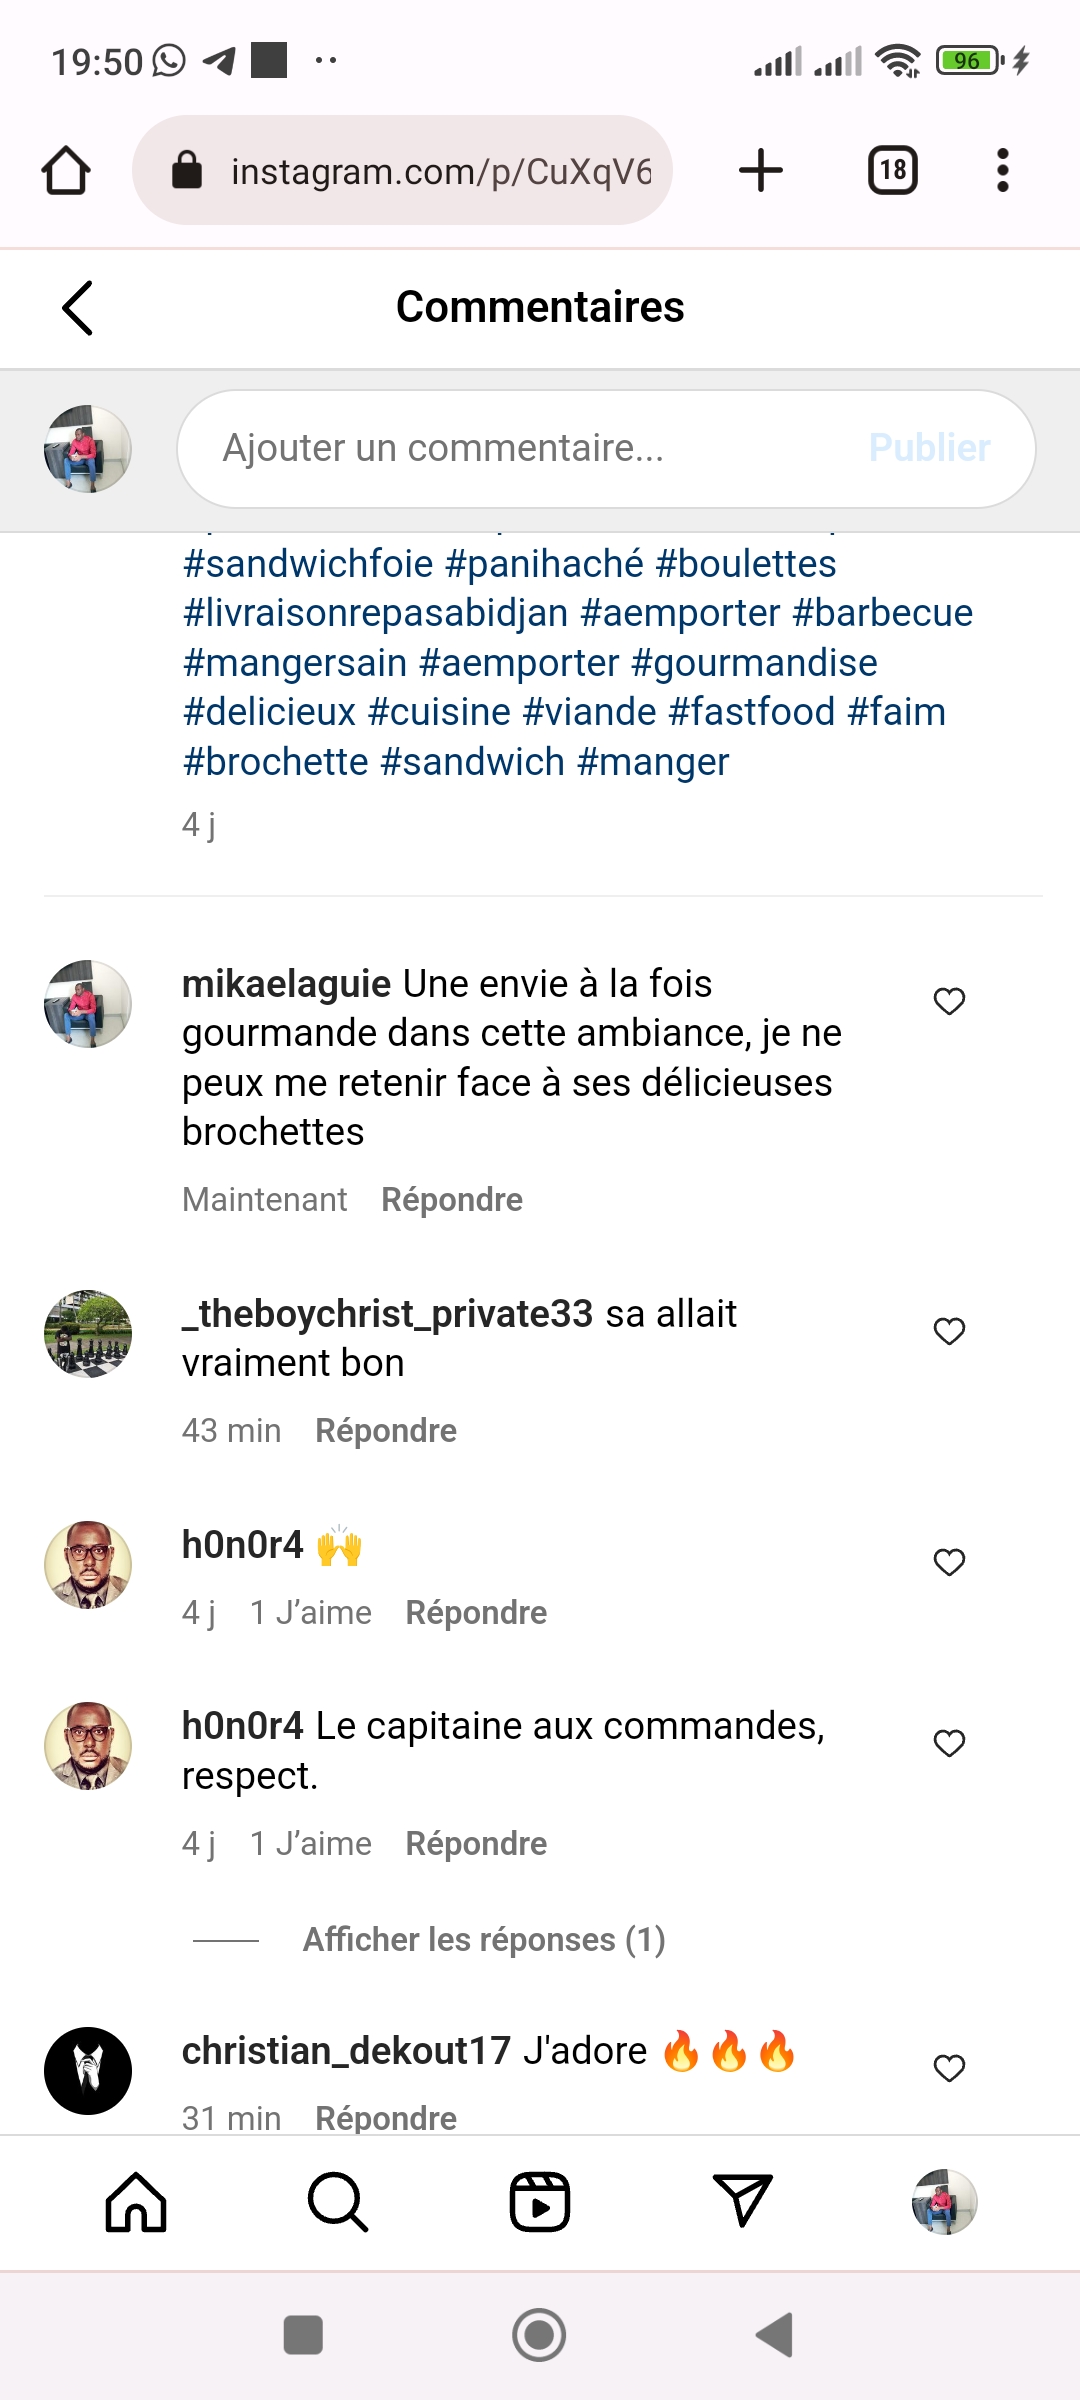Open Instagram direct messages

tap(743, 2202)
